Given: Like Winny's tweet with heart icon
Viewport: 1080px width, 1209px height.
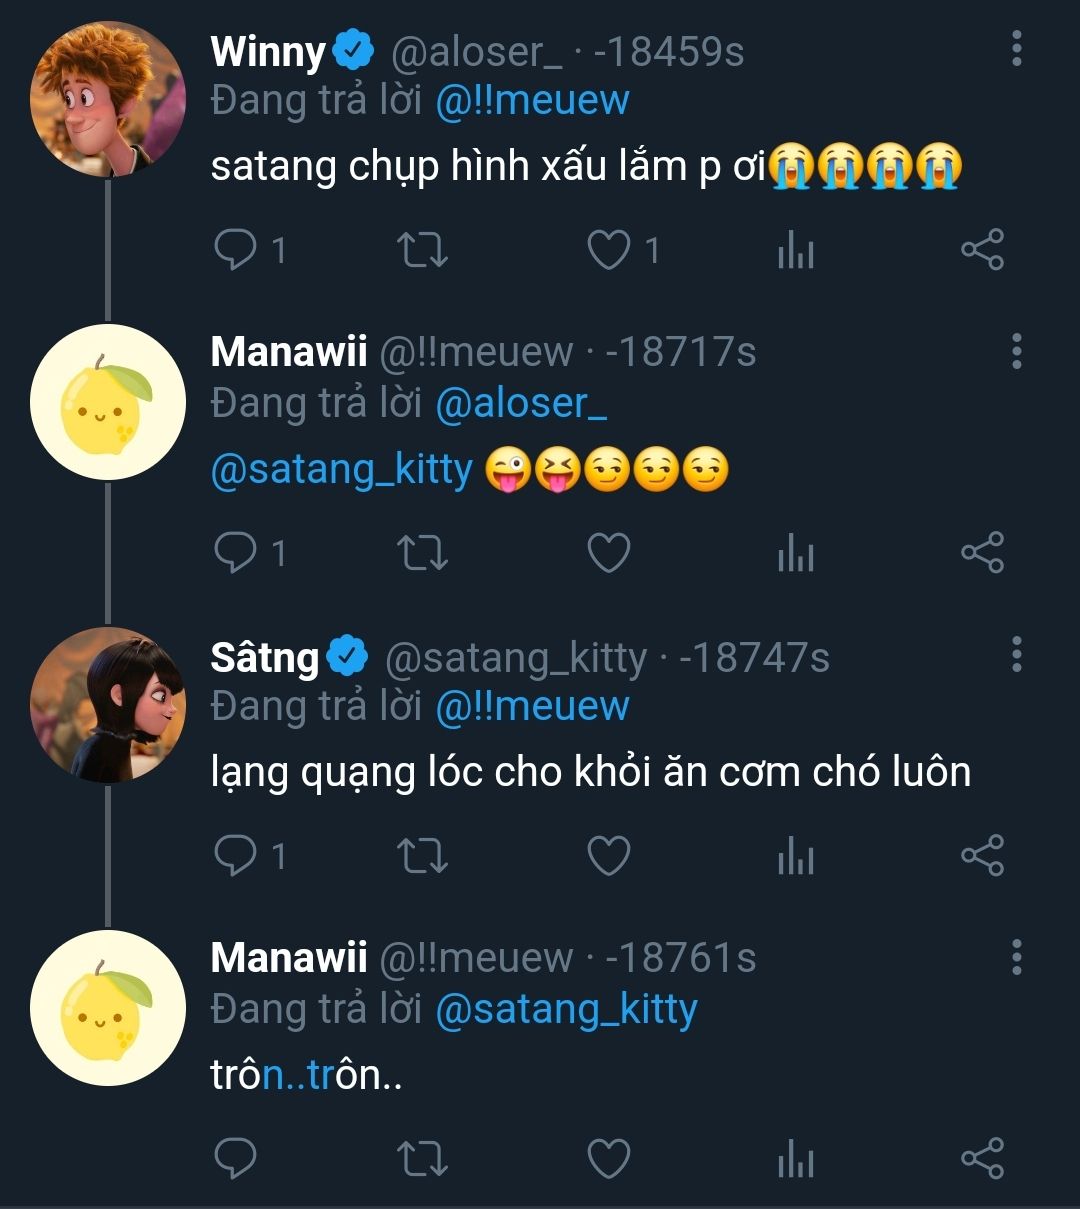Looking at the screenshot, I should click(x=608, y=250).
